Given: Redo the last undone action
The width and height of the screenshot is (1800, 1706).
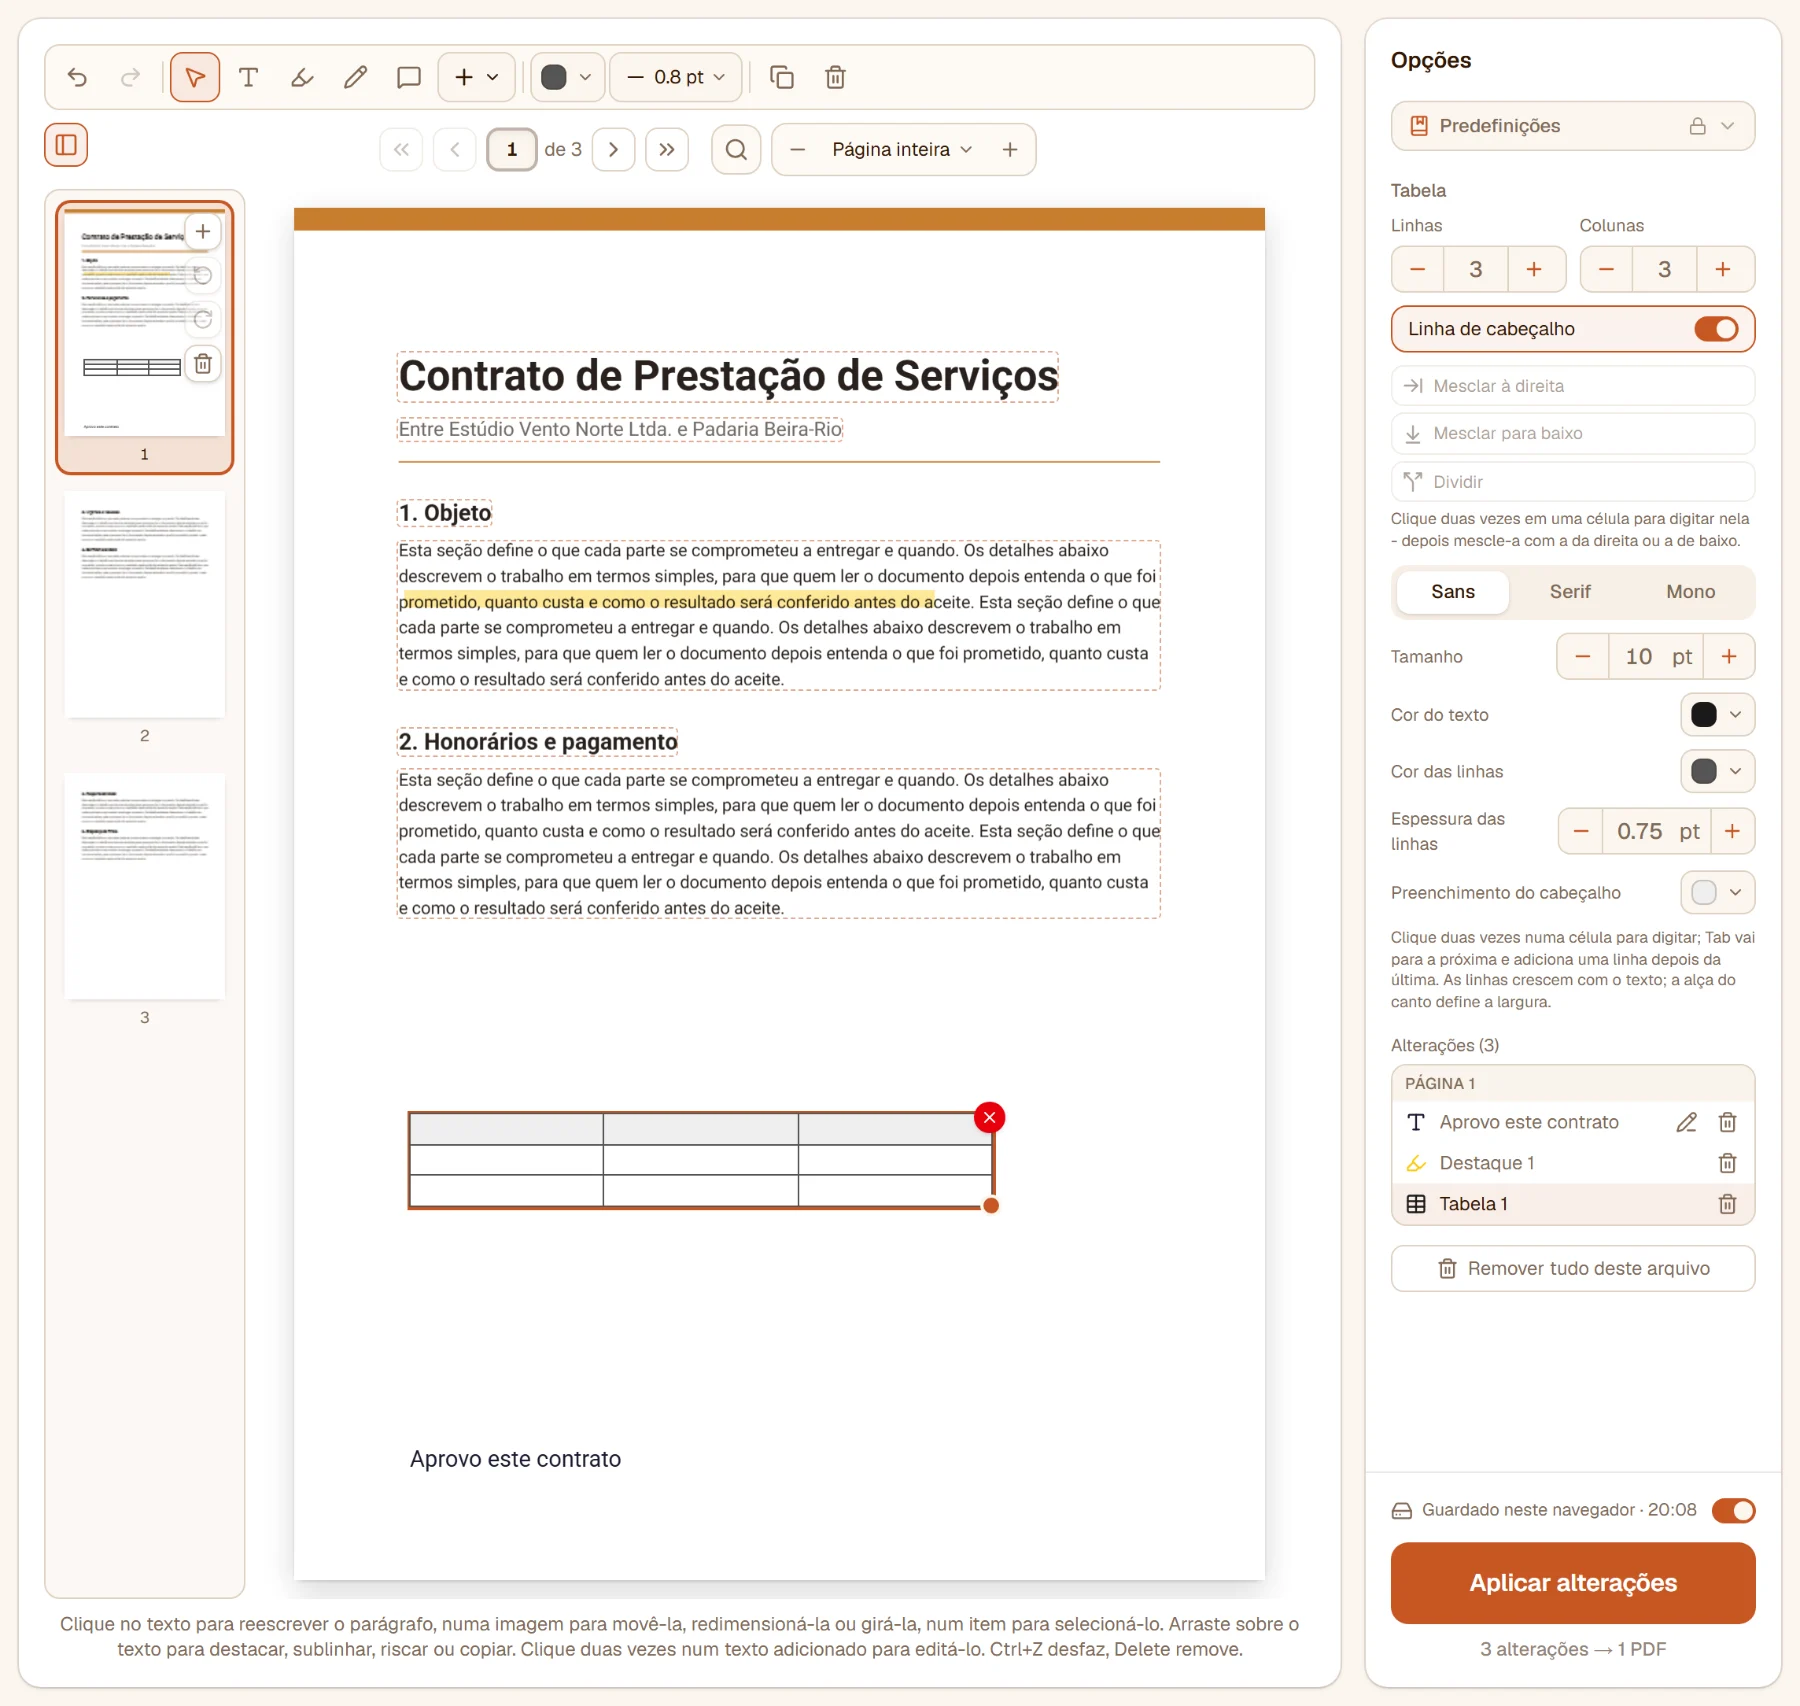Looking at the screenshot, I should pos(130,77).
